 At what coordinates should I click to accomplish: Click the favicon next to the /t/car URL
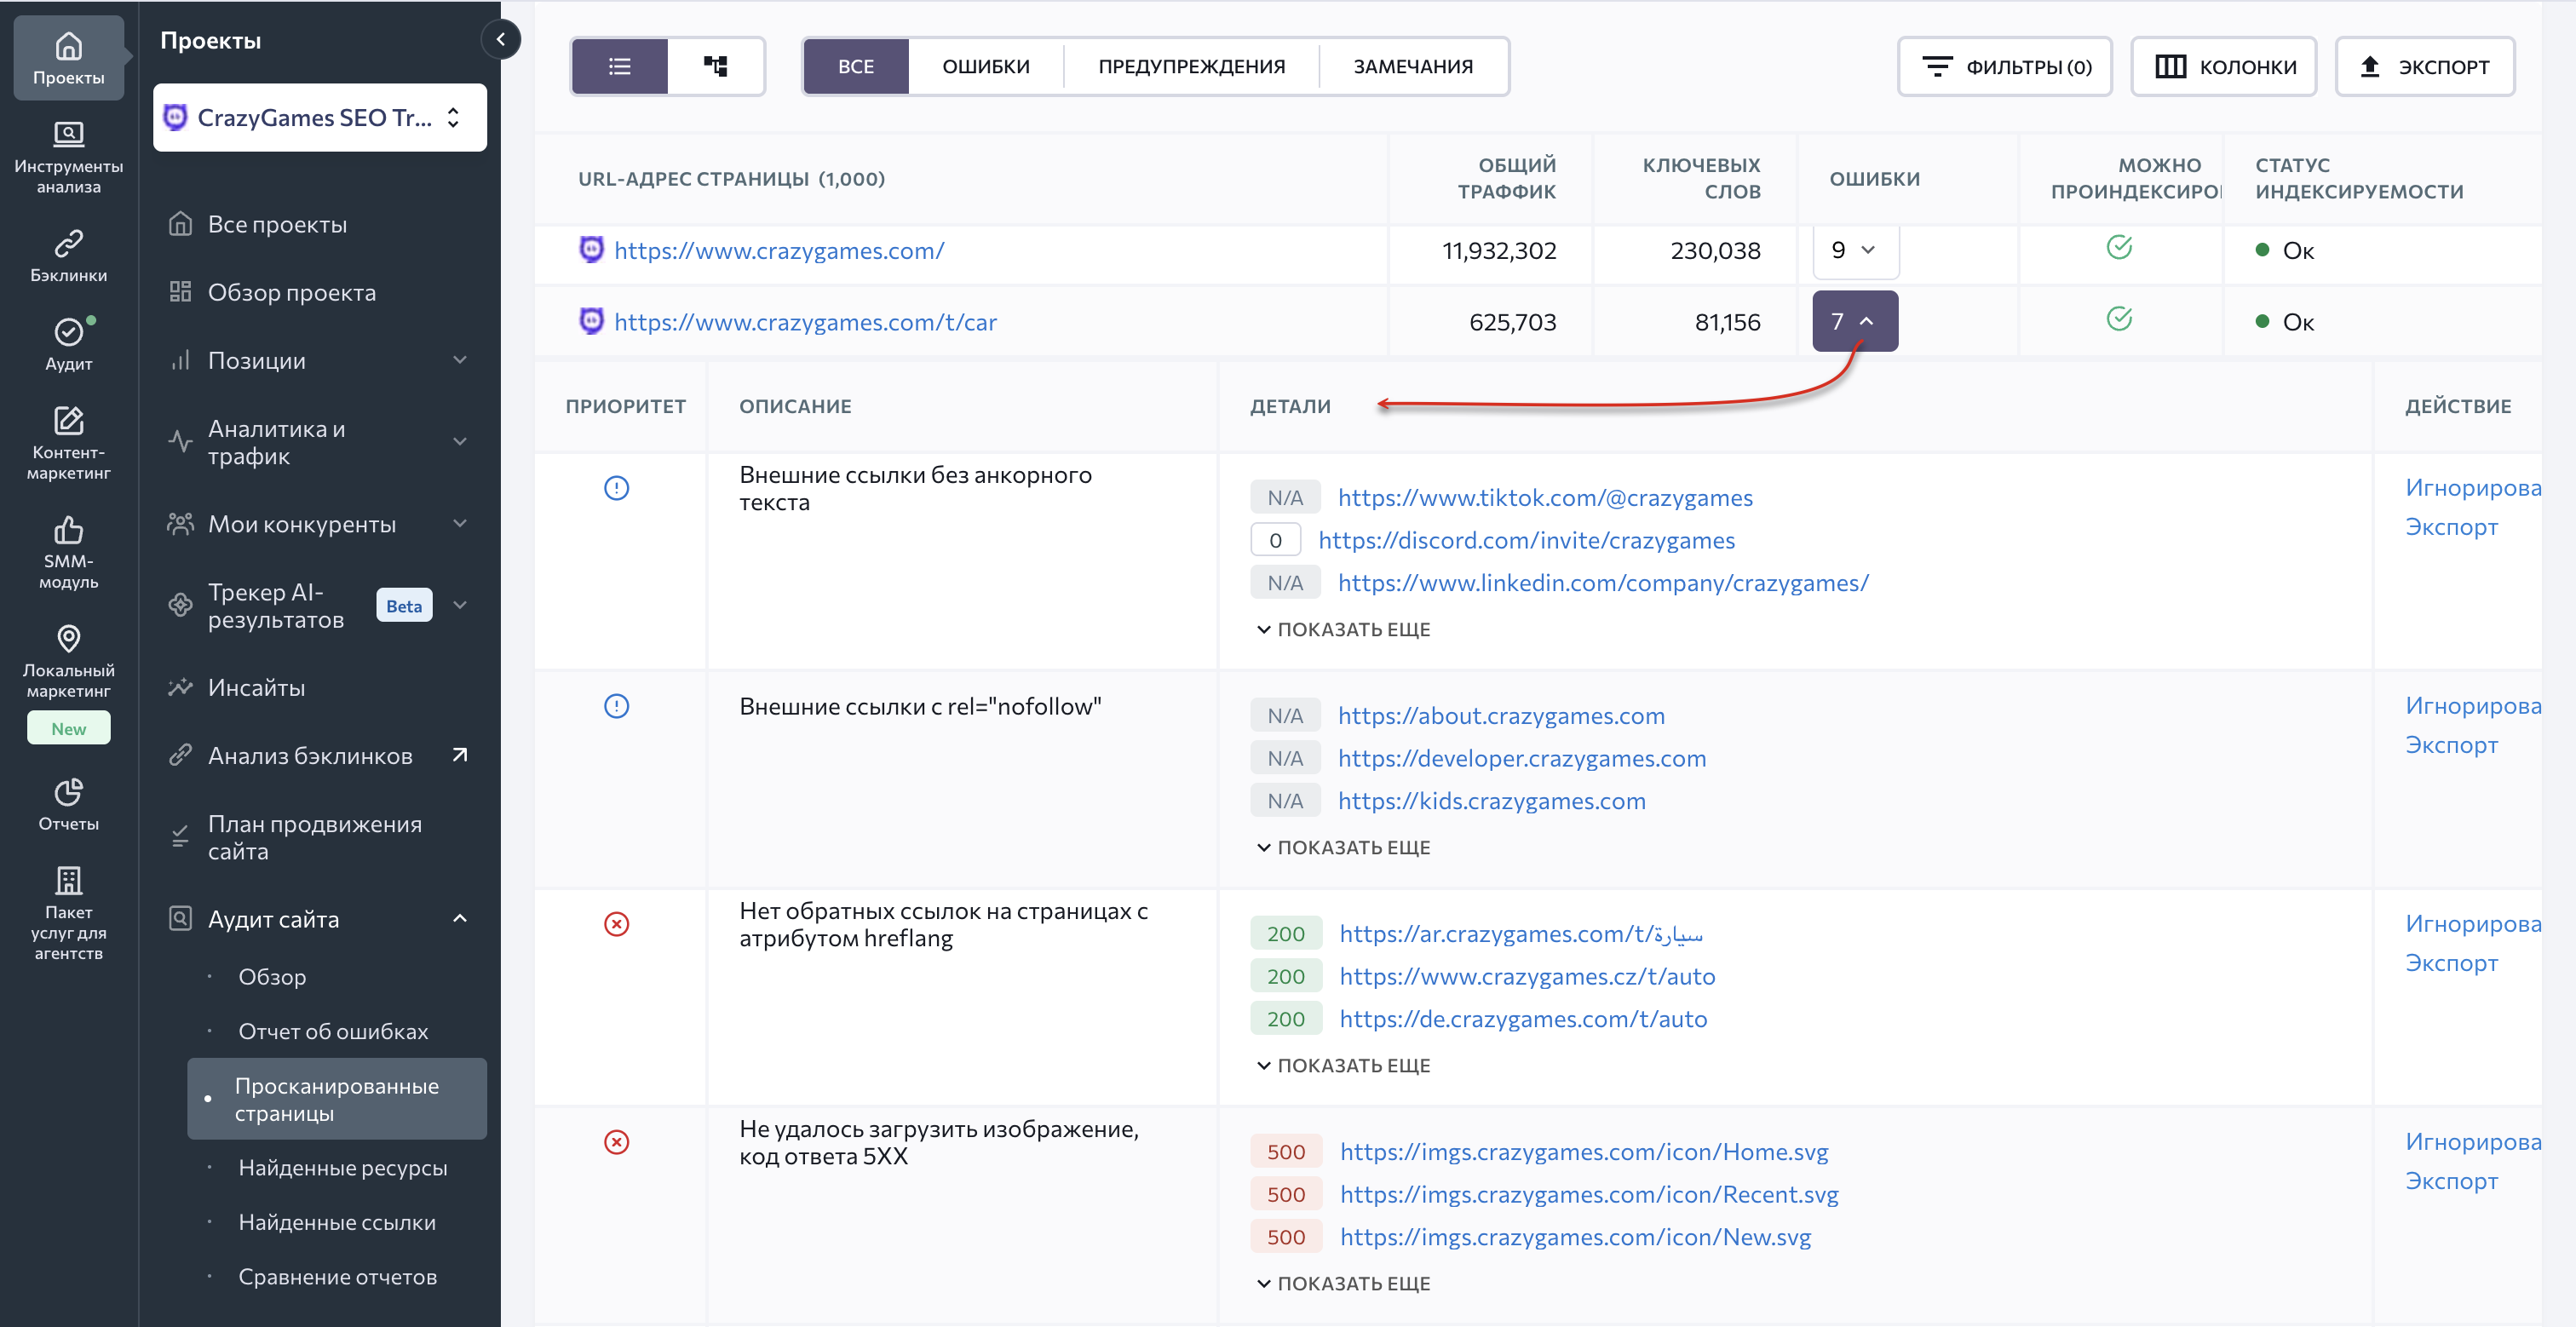point(591,321)
